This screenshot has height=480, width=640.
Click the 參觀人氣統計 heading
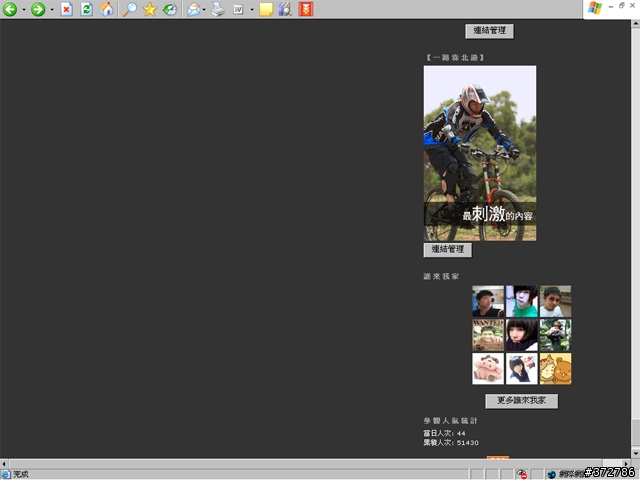[450, 420]
